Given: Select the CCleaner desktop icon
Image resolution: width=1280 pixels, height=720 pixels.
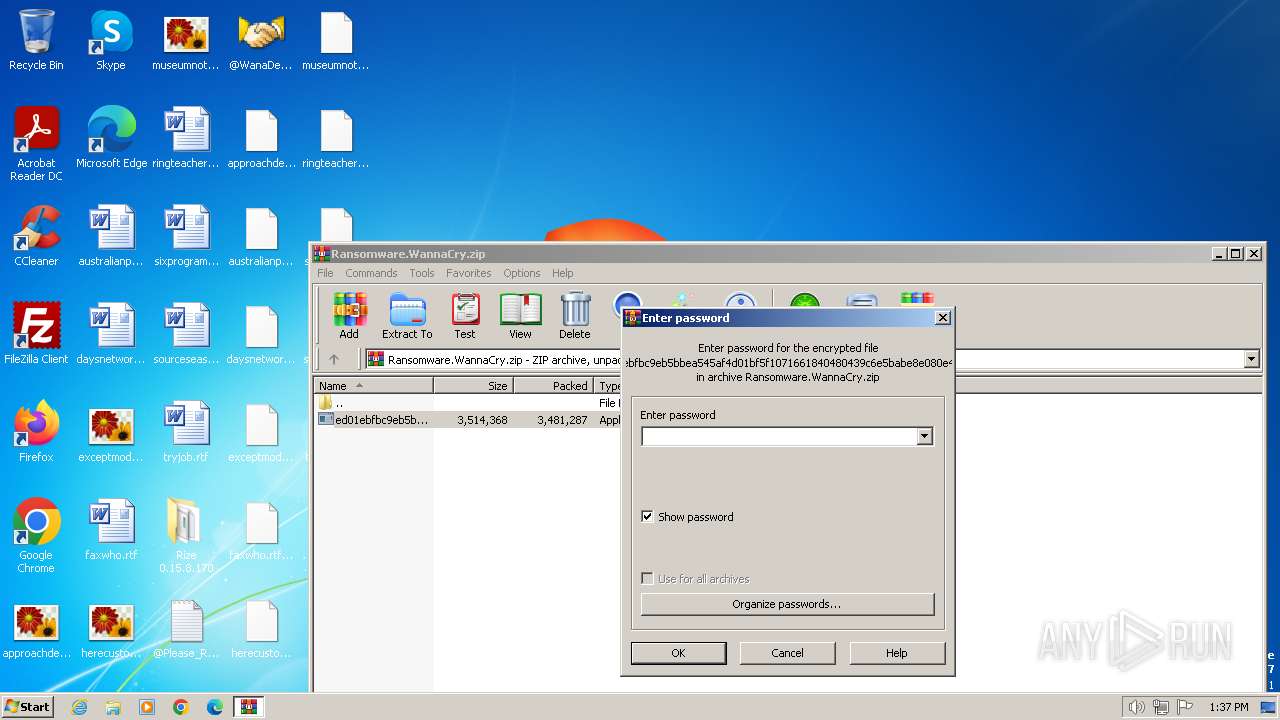Looking at the screenshot, I should [36, 237].
